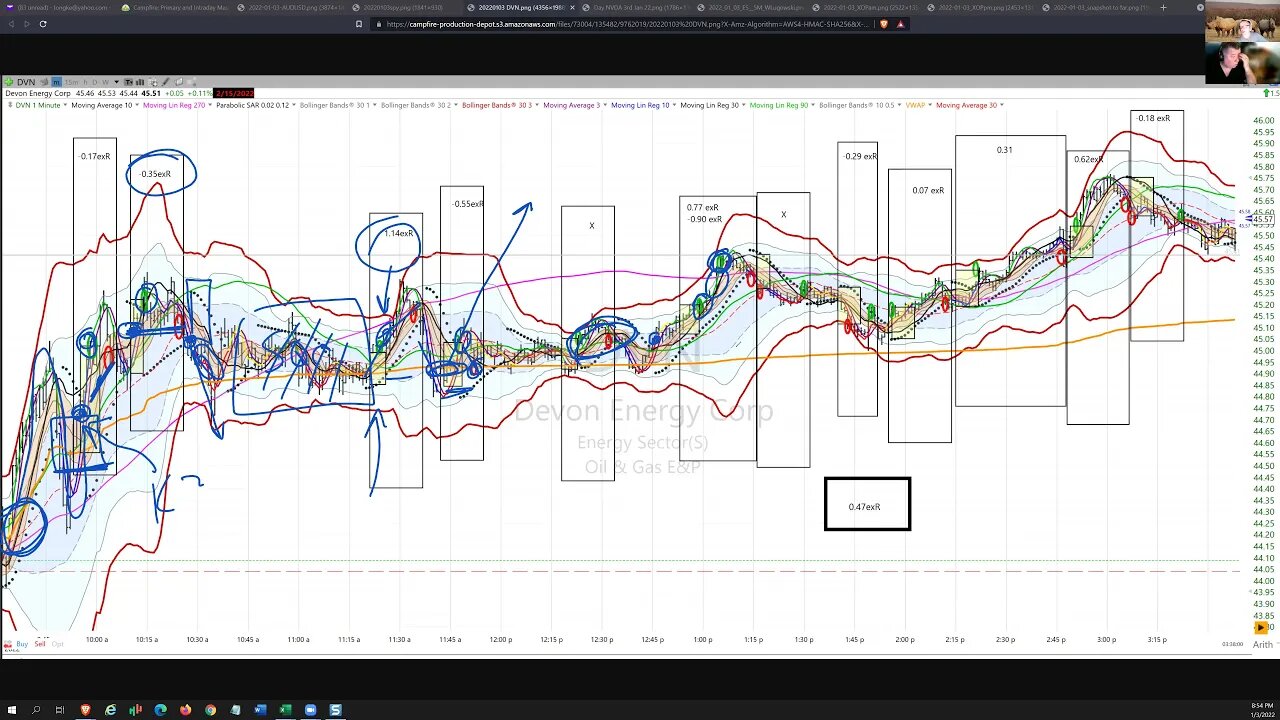Open Microsoft Excel from taskbar
1280x720 pixels.
tap(285, 710)
